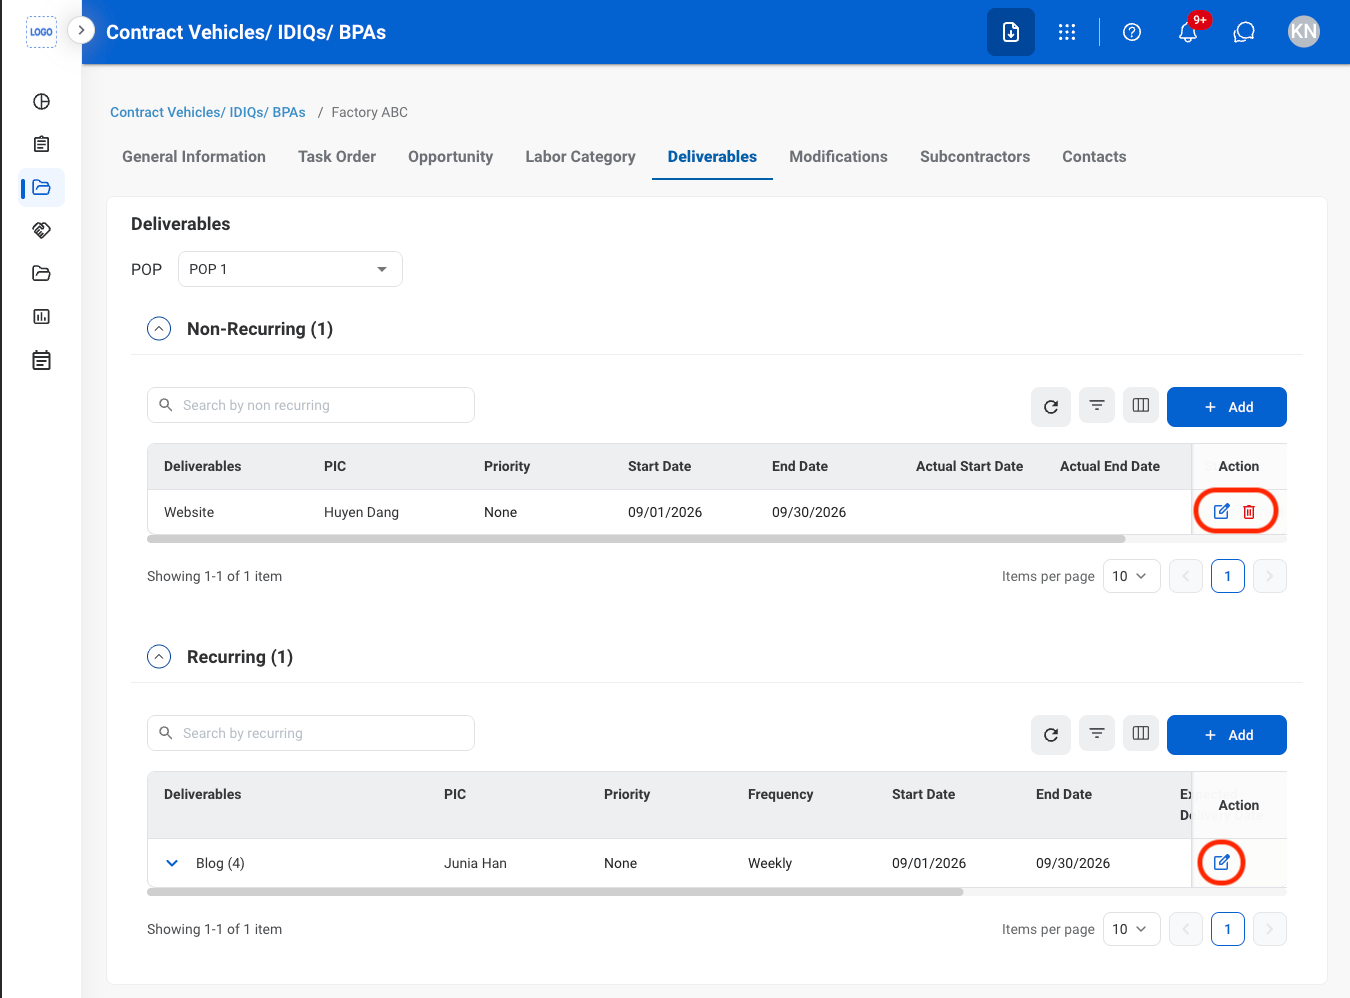Open Non-Recurring items per page dropdown

click(1132, 576)
